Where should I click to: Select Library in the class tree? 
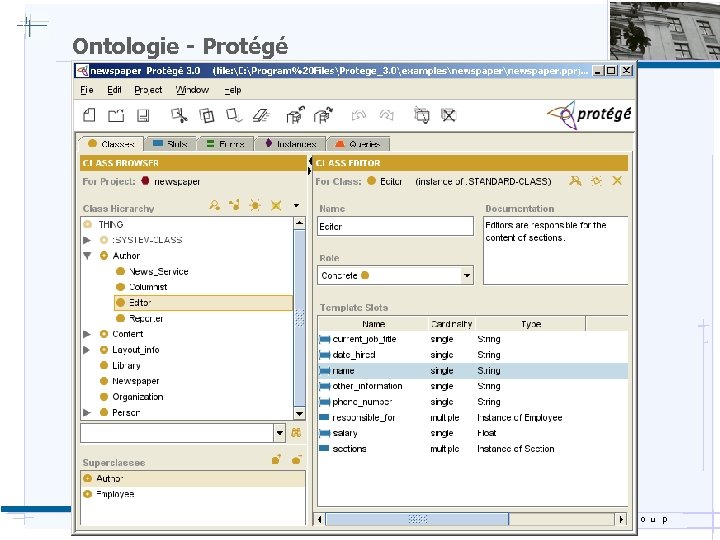click(126, 366)
